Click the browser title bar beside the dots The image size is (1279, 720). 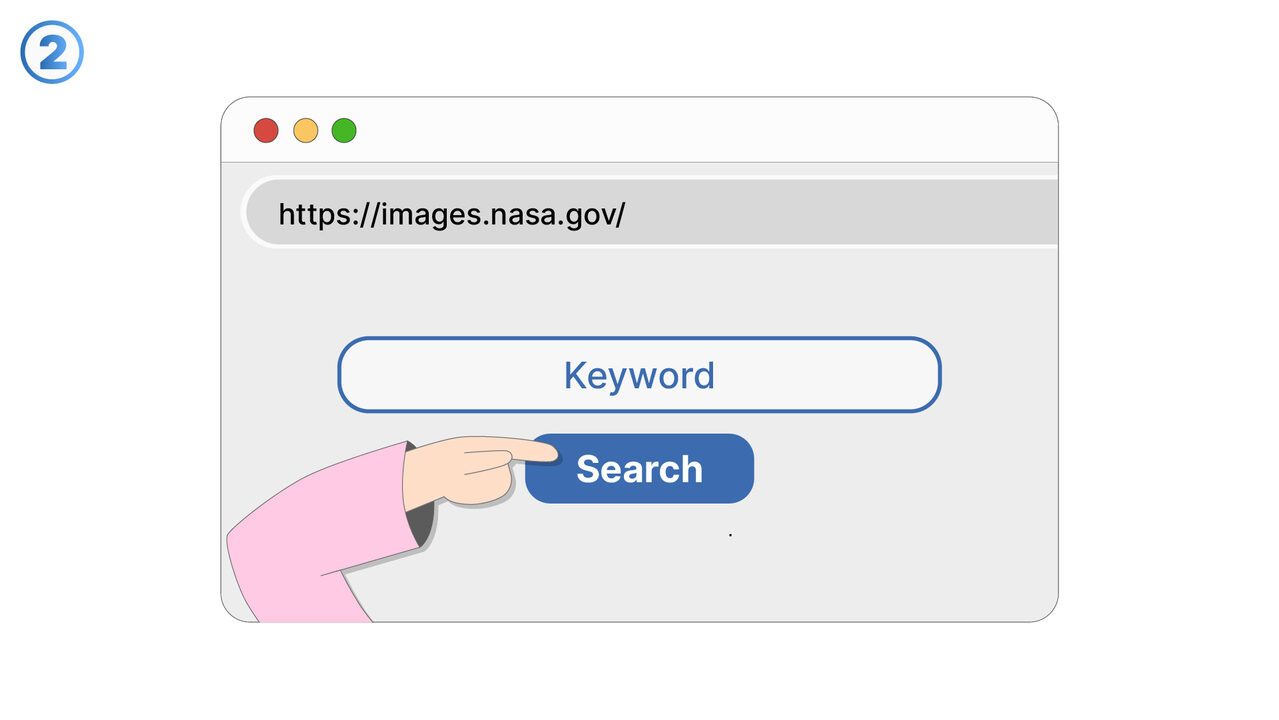700,130
